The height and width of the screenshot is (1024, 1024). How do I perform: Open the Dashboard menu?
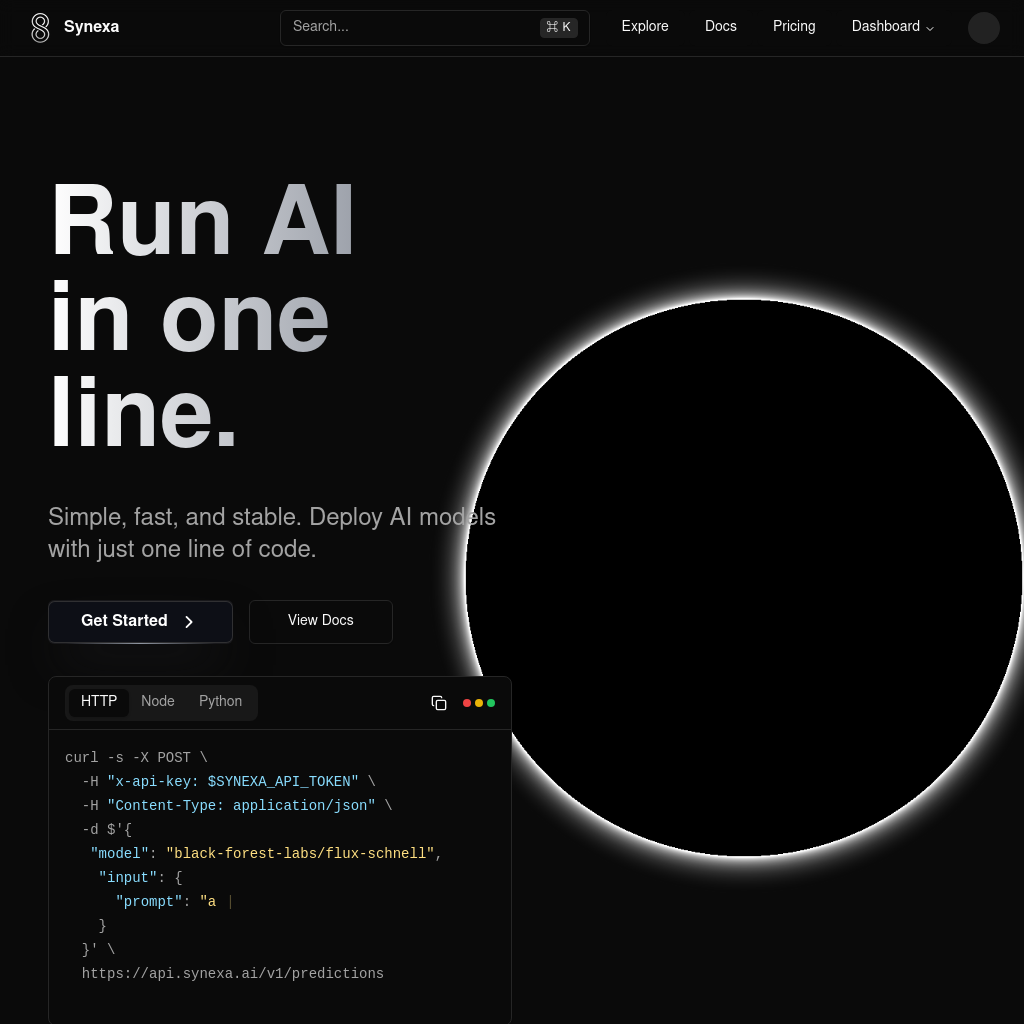tap(886, 27)
